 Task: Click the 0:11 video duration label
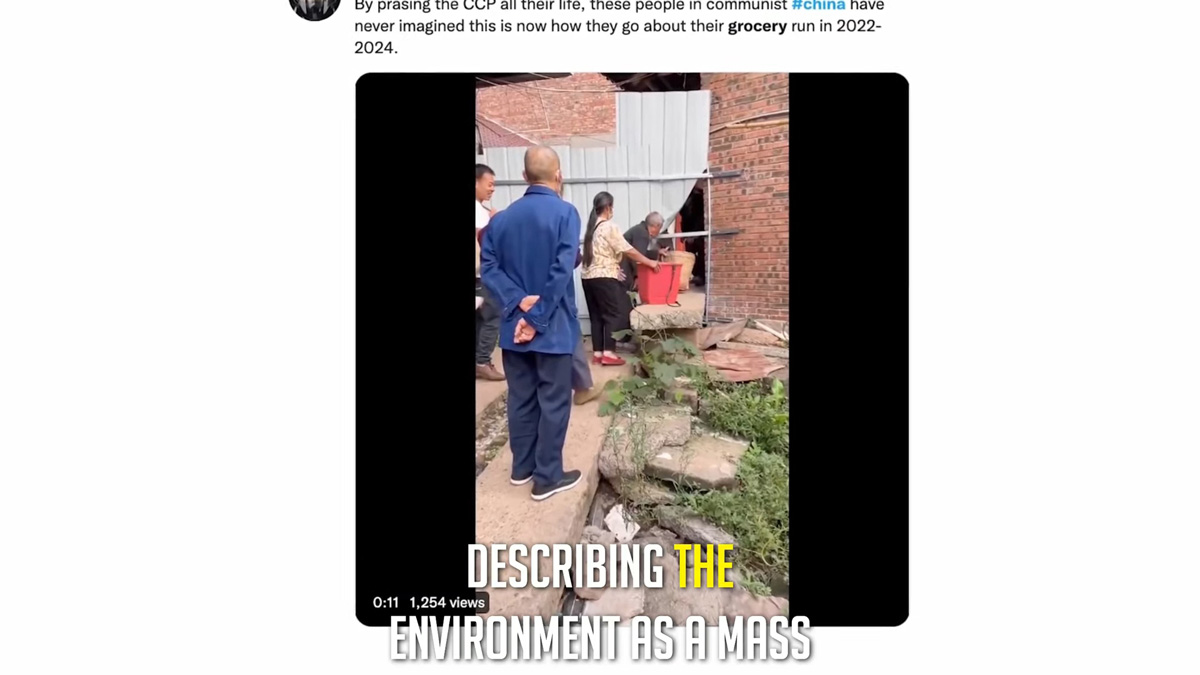(386, 602)
